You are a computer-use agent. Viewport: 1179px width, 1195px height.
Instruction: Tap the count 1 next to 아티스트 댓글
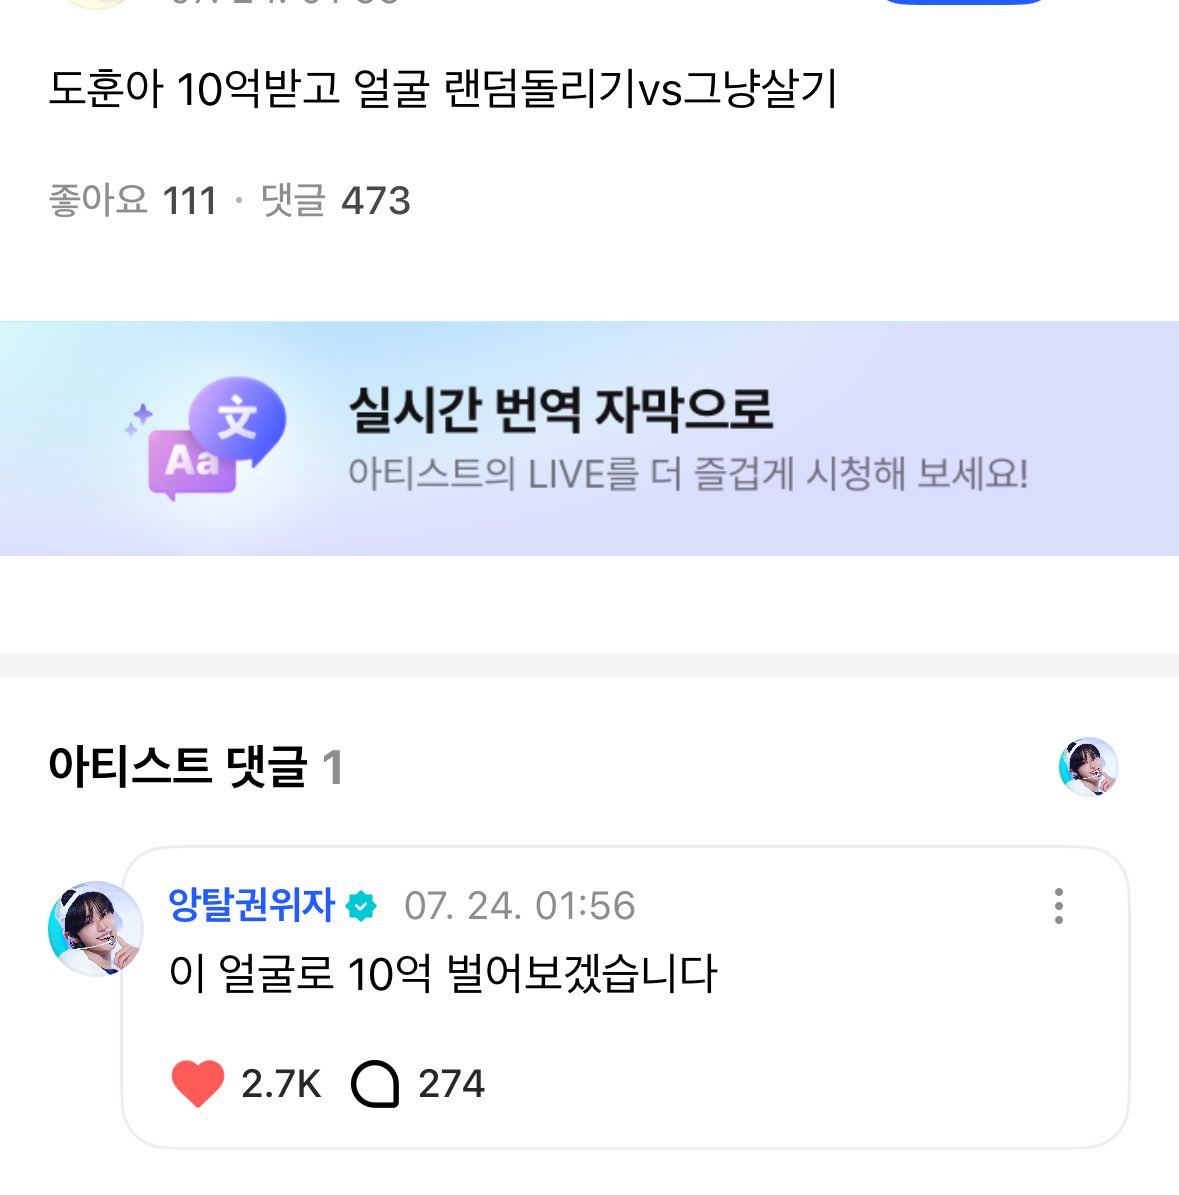tap(332, 768)
